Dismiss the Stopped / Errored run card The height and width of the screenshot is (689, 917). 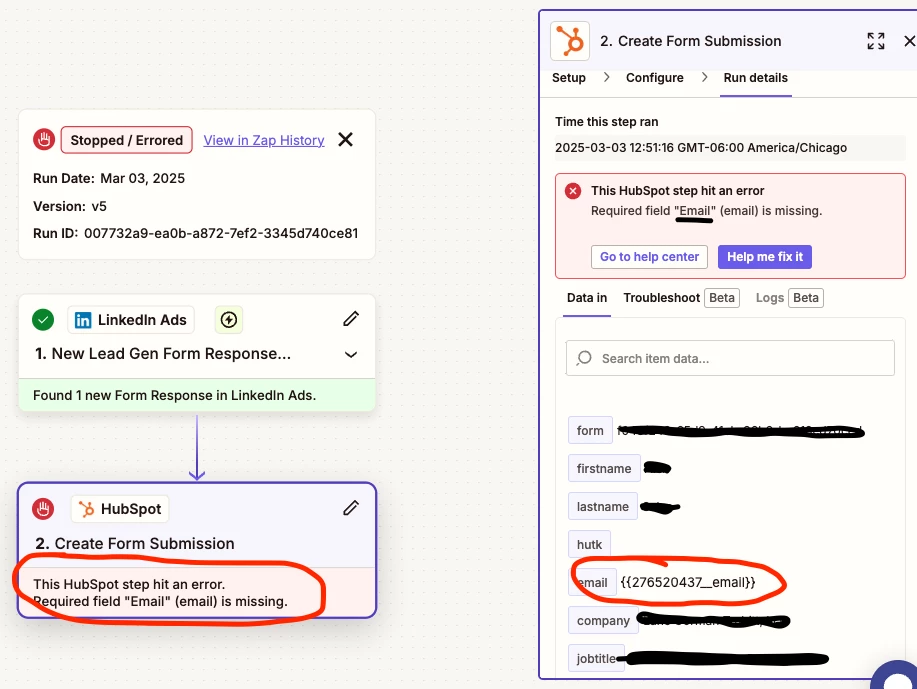[x=346, y=140]
